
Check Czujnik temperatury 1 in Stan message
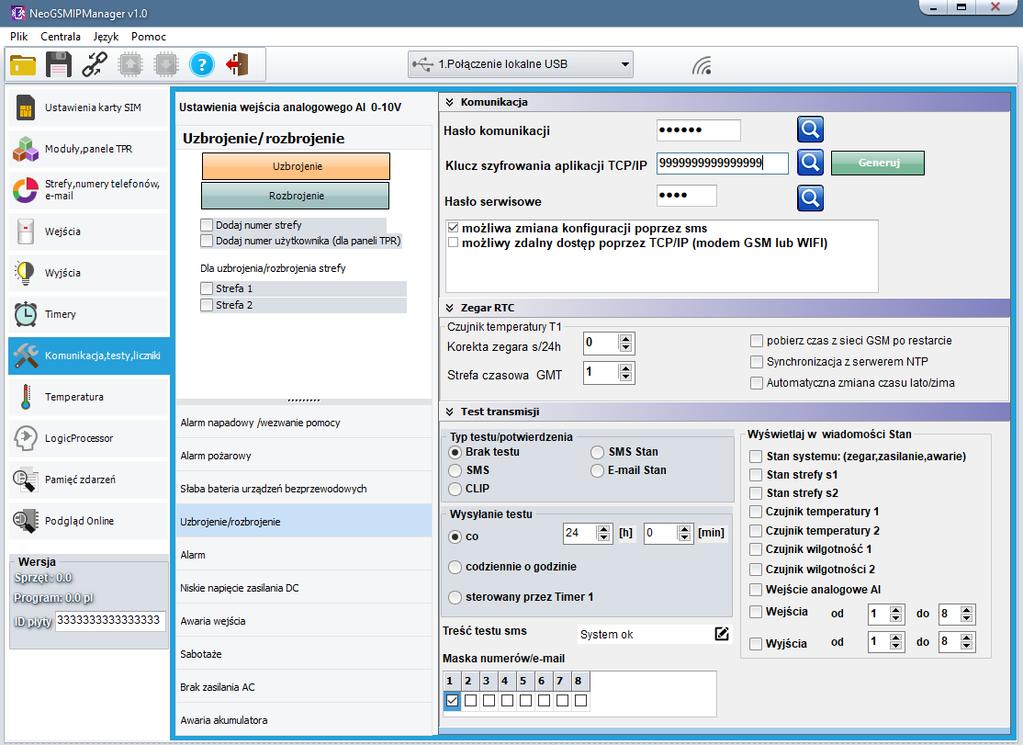pyautogui.click(x=756, y=511)
